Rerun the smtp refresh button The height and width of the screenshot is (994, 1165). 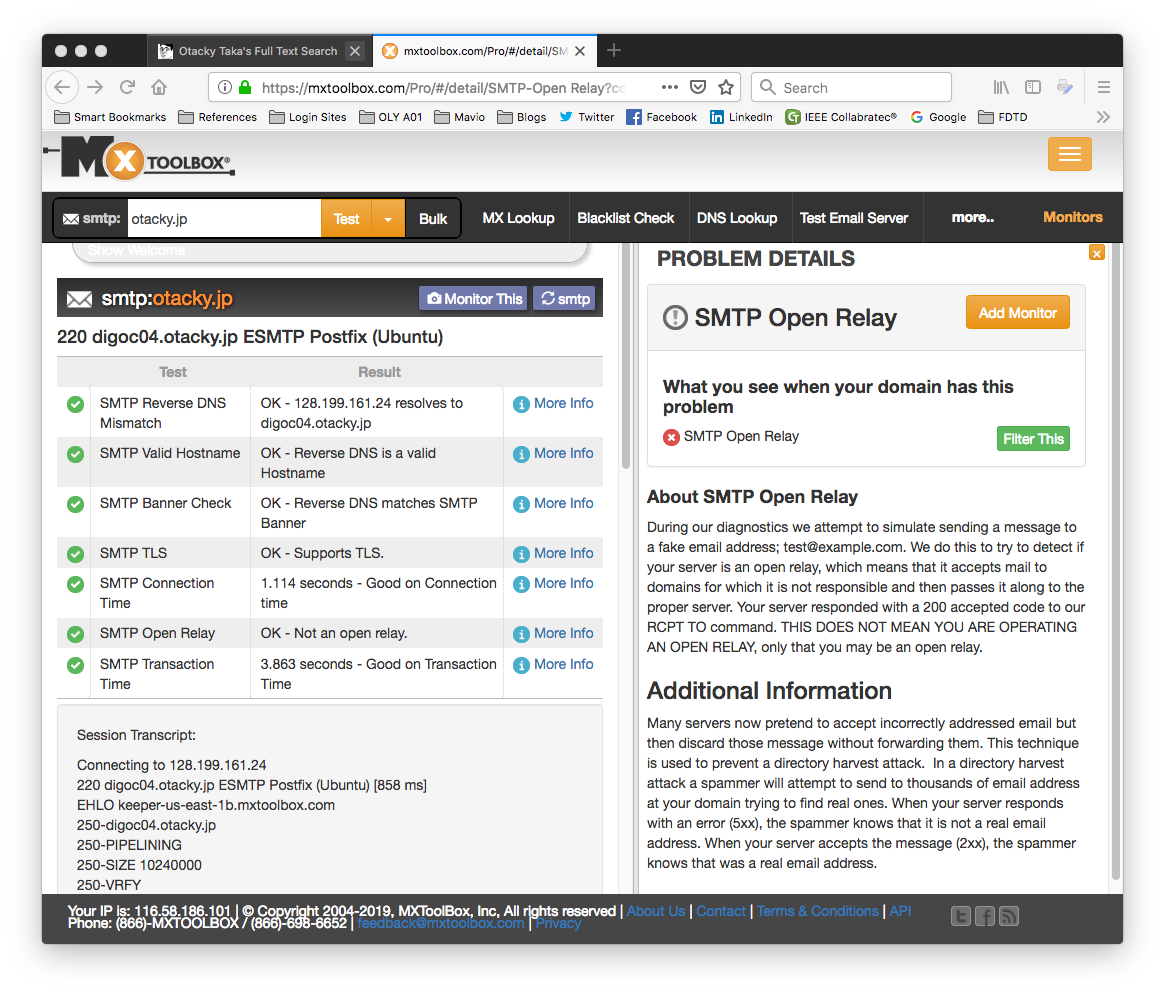click(x=565, y=299)
